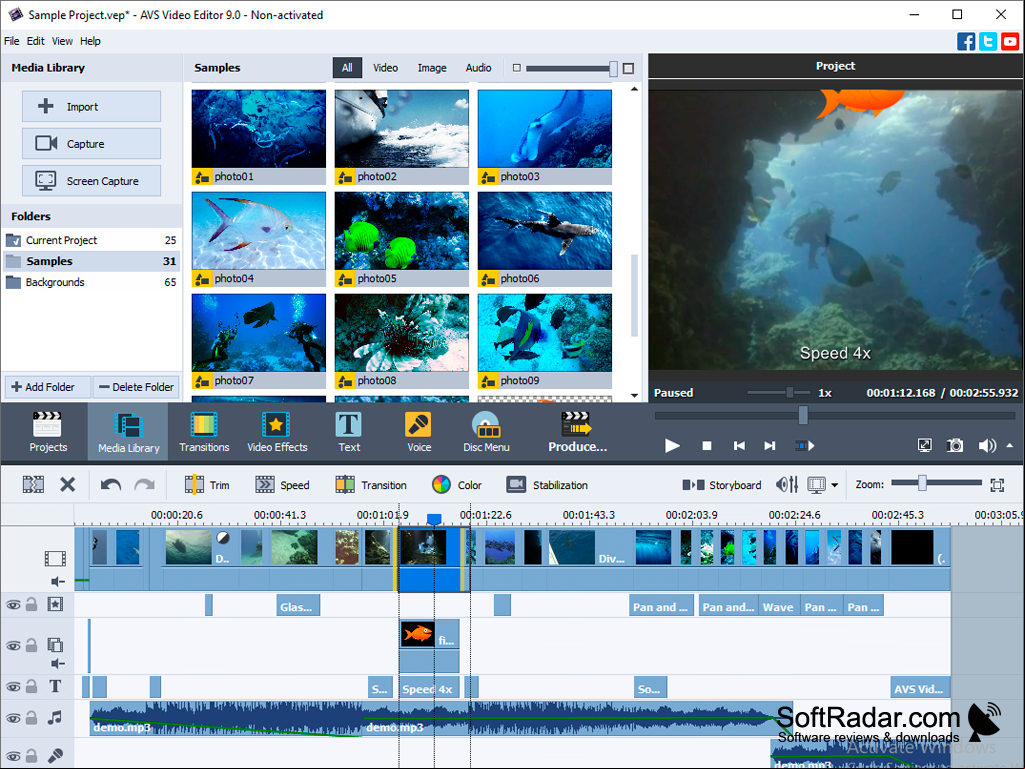Select the photo01 thumbnail
This screenshot has width=1025, height=769.
pos(258,137)
